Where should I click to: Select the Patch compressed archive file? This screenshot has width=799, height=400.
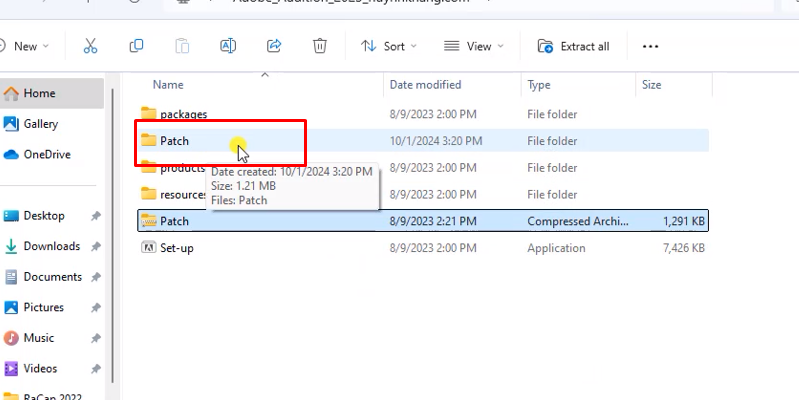(174, 221)
